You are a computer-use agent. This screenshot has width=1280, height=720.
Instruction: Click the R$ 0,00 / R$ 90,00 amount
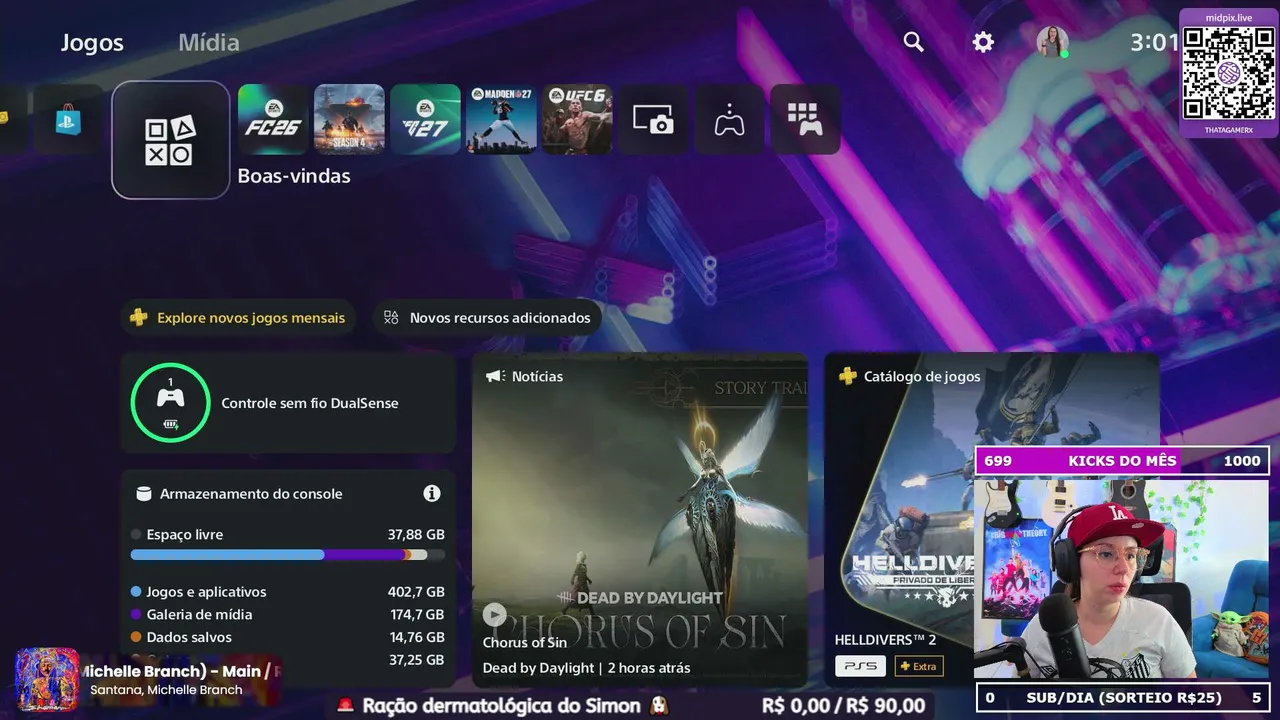pyautogui.click(x=843, y=706)
